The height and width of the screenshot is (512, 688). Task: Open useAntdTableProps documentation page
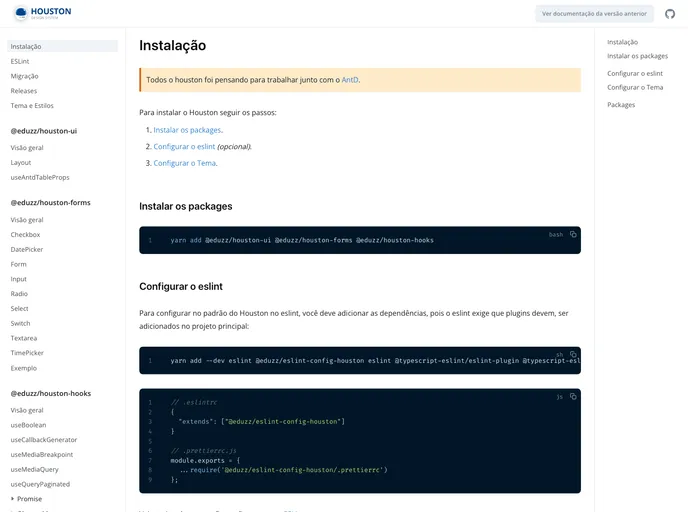tap(40, 177)
